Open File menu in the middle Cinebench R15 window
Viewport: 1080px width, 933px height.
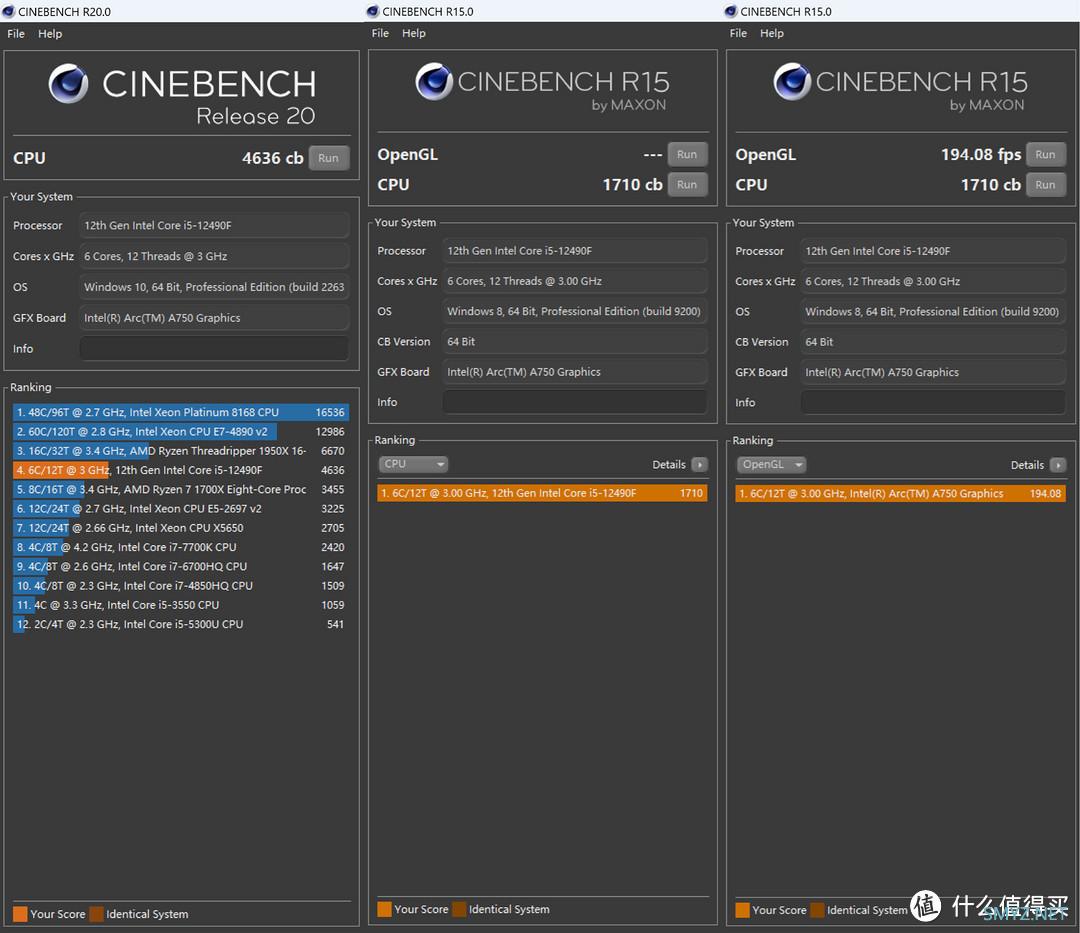pos(380,33)
